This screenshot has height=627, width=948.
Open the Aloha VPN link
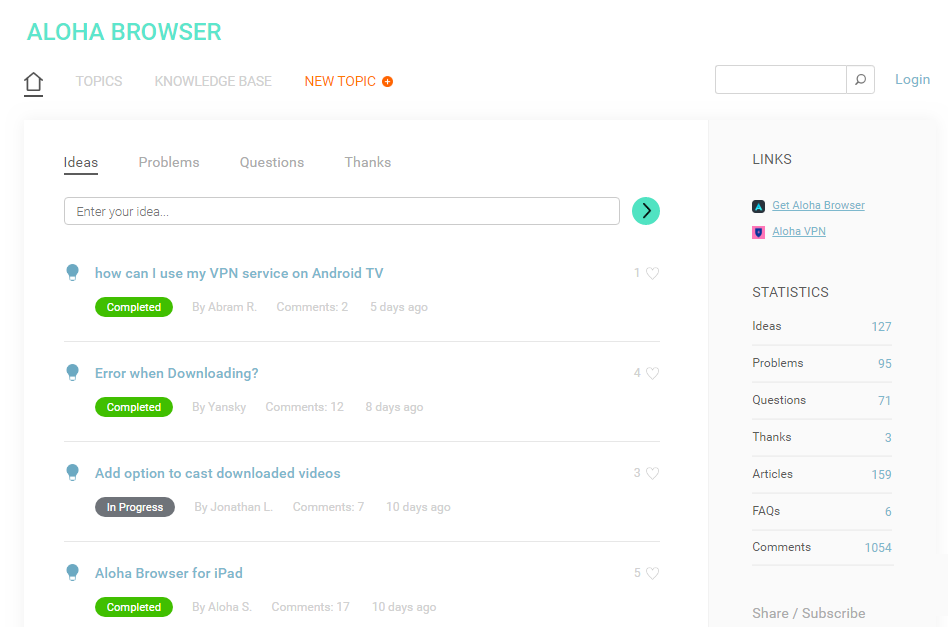click(799, 232)
